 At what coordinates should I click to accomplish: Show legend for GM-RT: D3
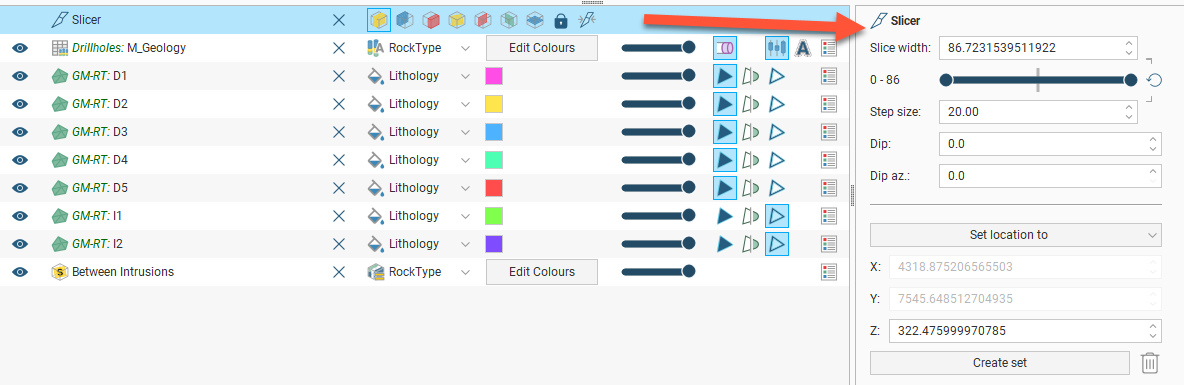click(x=829, y=132)
